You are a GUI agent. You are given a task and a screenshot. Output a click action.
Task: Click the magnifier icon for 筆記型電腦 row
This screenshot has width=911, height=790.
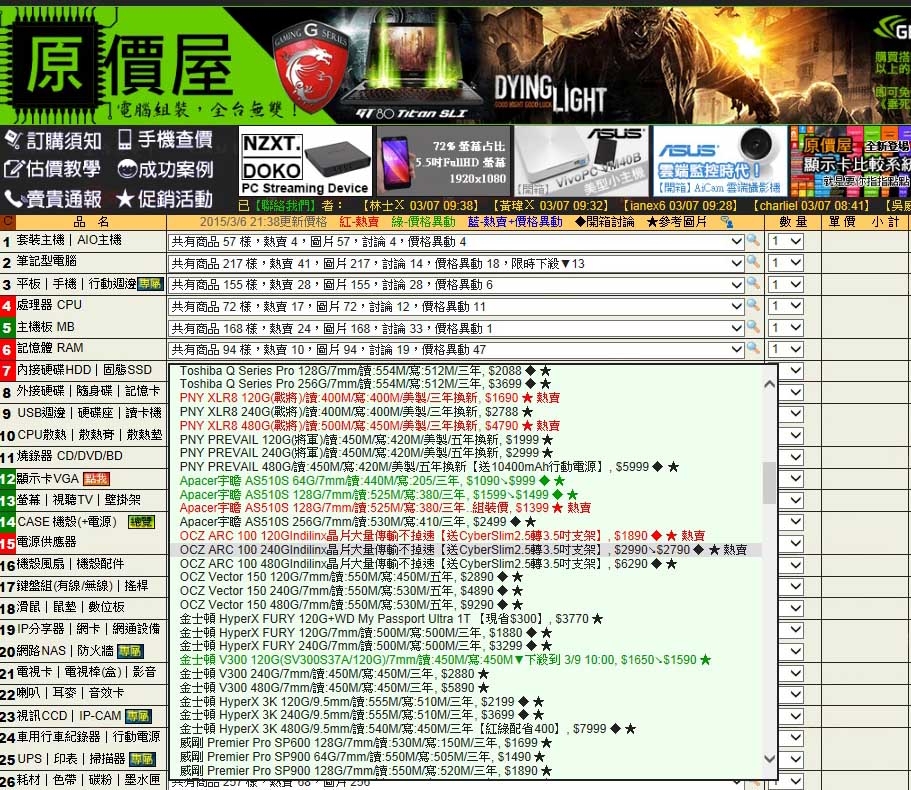tap(754, 261)
